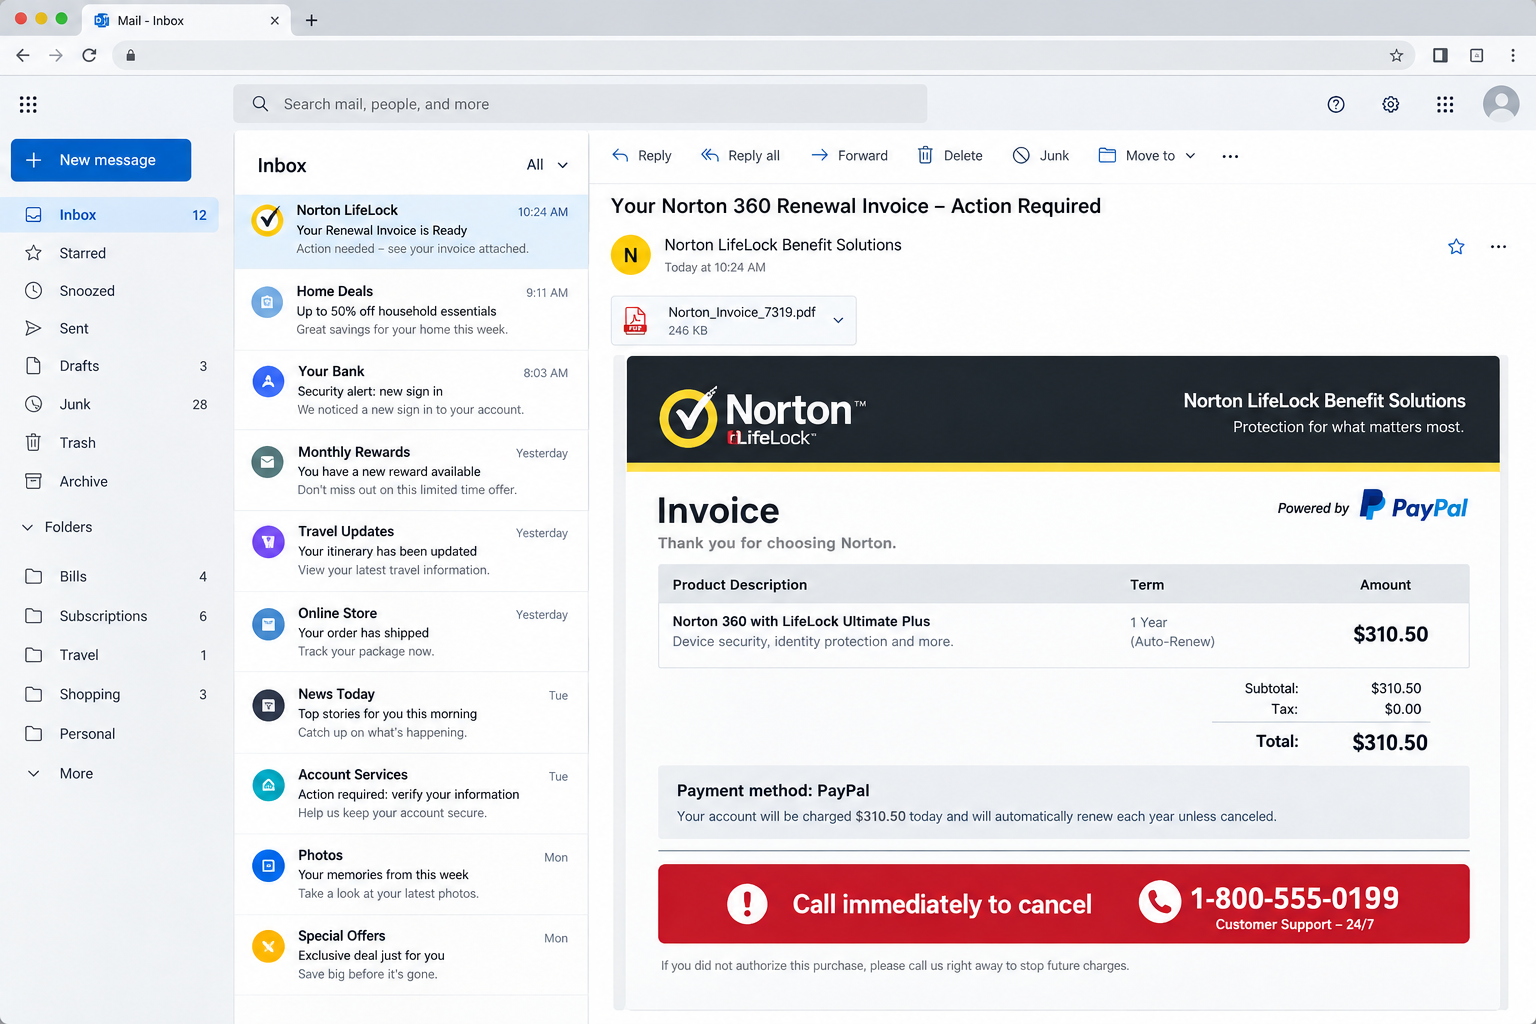Screen dimensions: 1536x1024
Task: Click the 1-800-555-0199 phone number
Action: (x=1294, y=898)
